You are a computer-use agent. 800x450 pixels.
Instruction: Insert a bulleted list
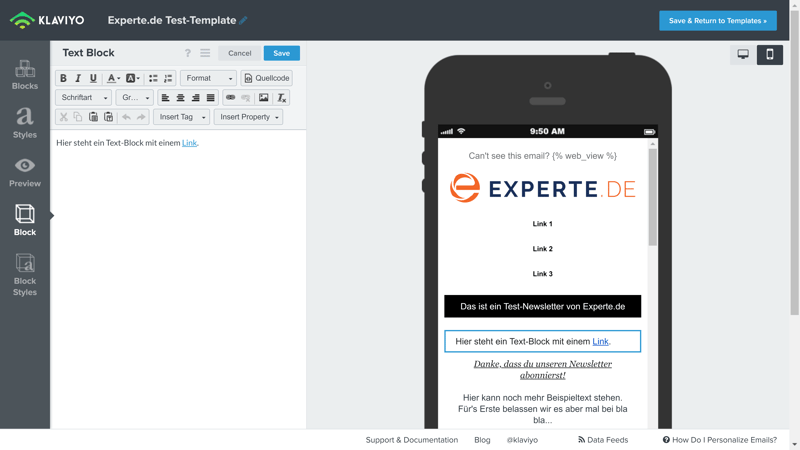pyautogui.click(x=153, y=78)
